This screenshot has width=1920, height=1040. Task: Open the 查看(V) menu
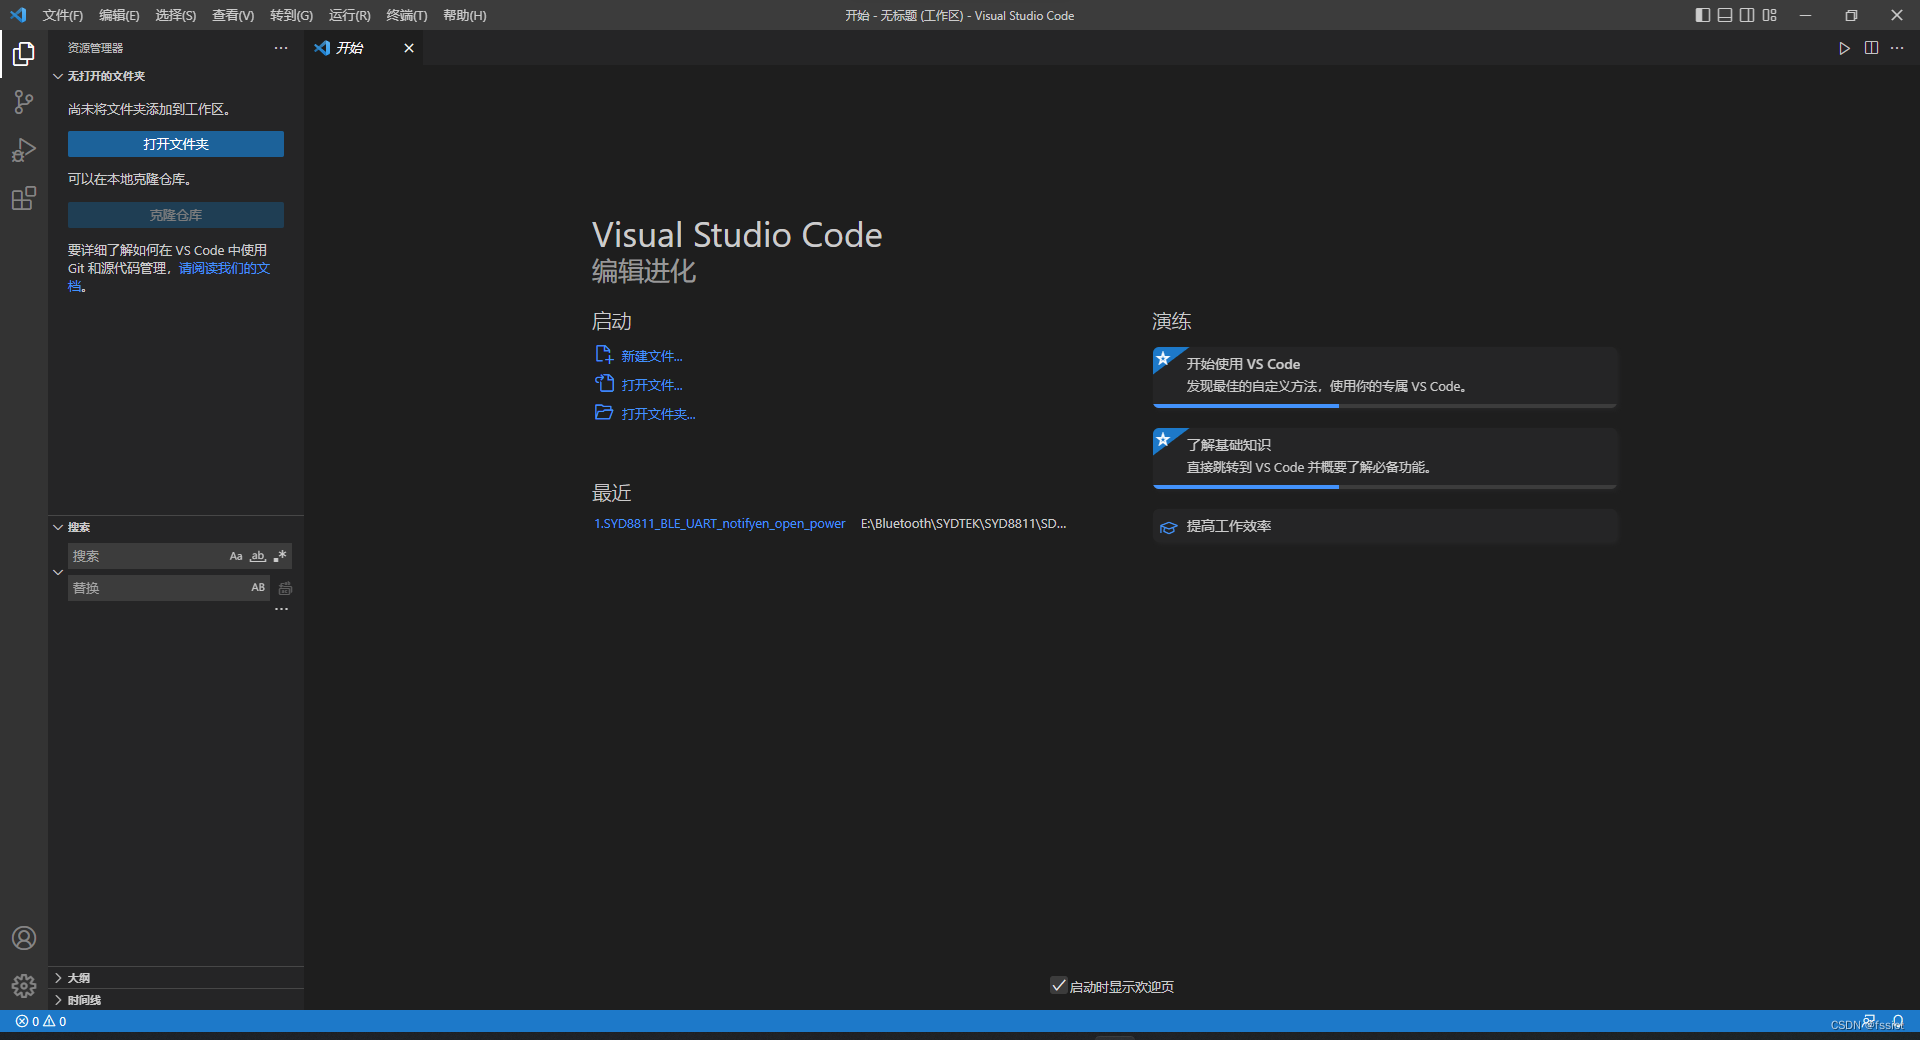(x=233, y=15)
